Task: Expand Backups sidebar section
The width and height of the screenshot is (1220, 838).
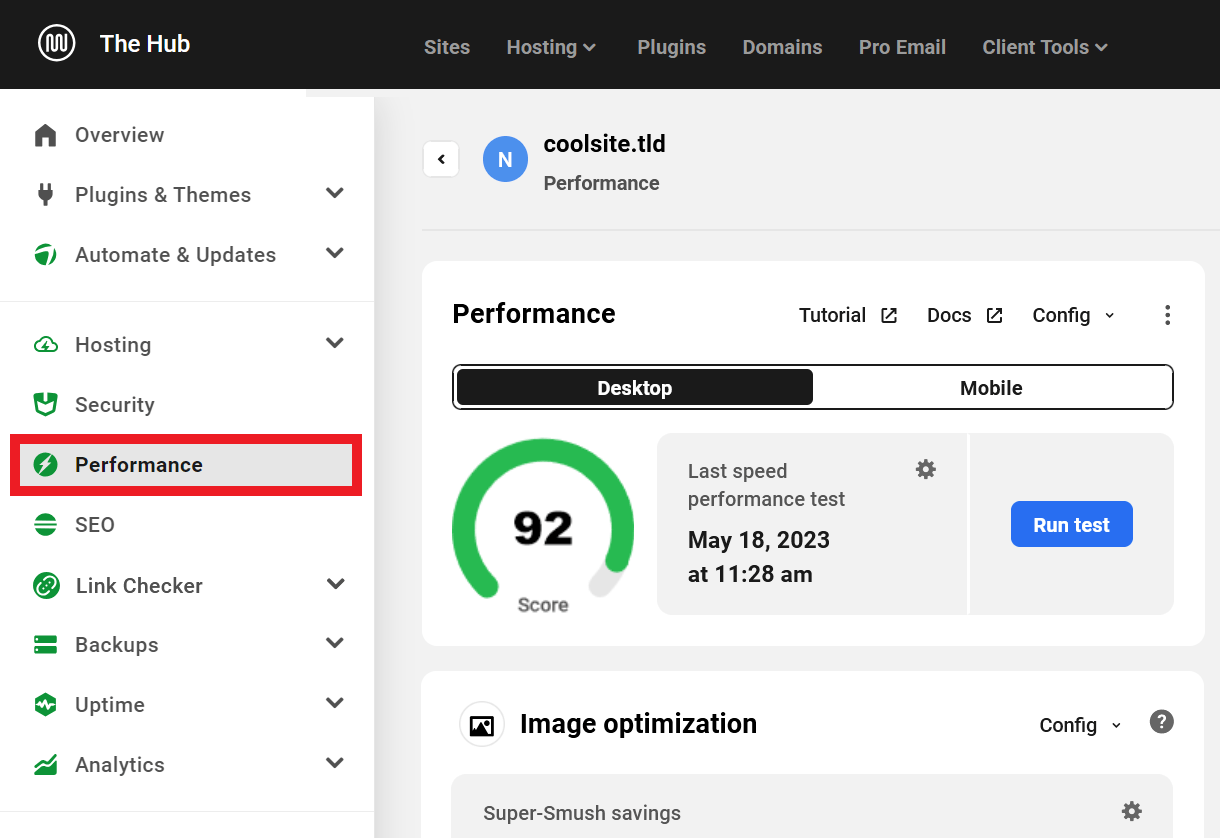Action: pyautogui.click(x=335, y=643)
